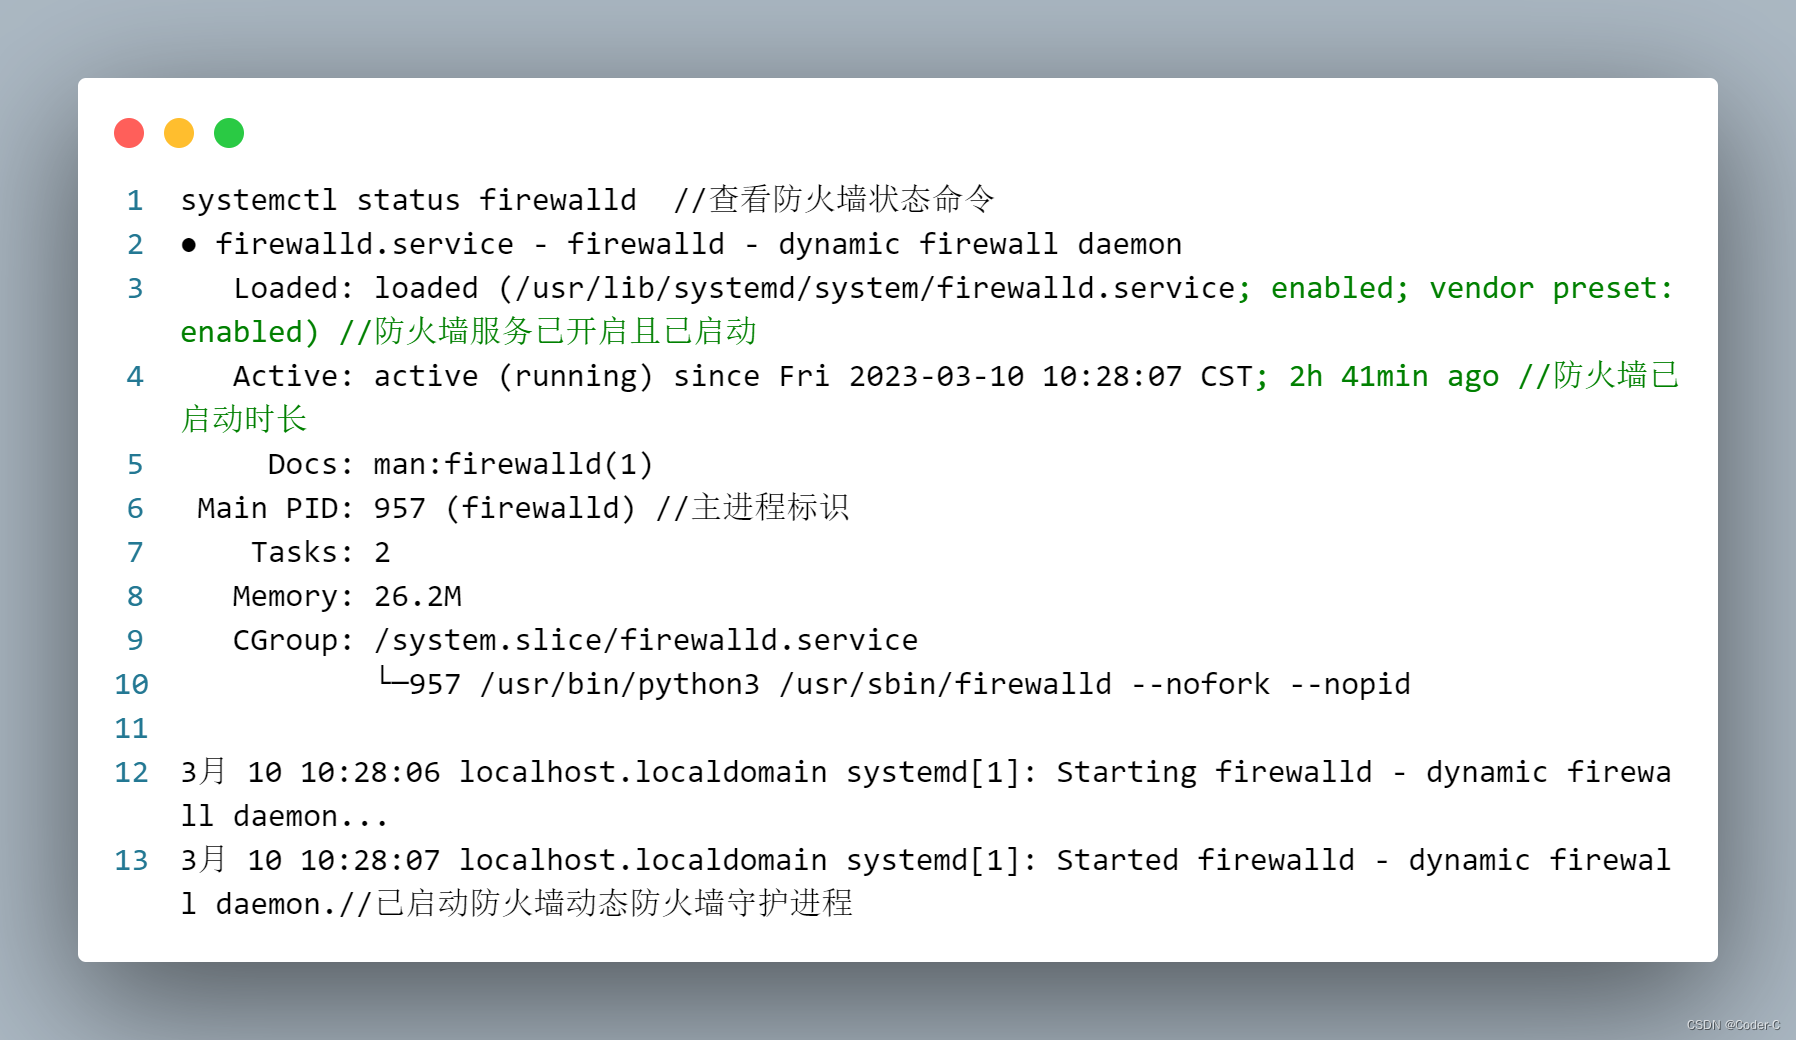Click the tree branch symbol before 957
Screen dimensions: 1796x1040
pyautogui.click(x=393, y=680)
